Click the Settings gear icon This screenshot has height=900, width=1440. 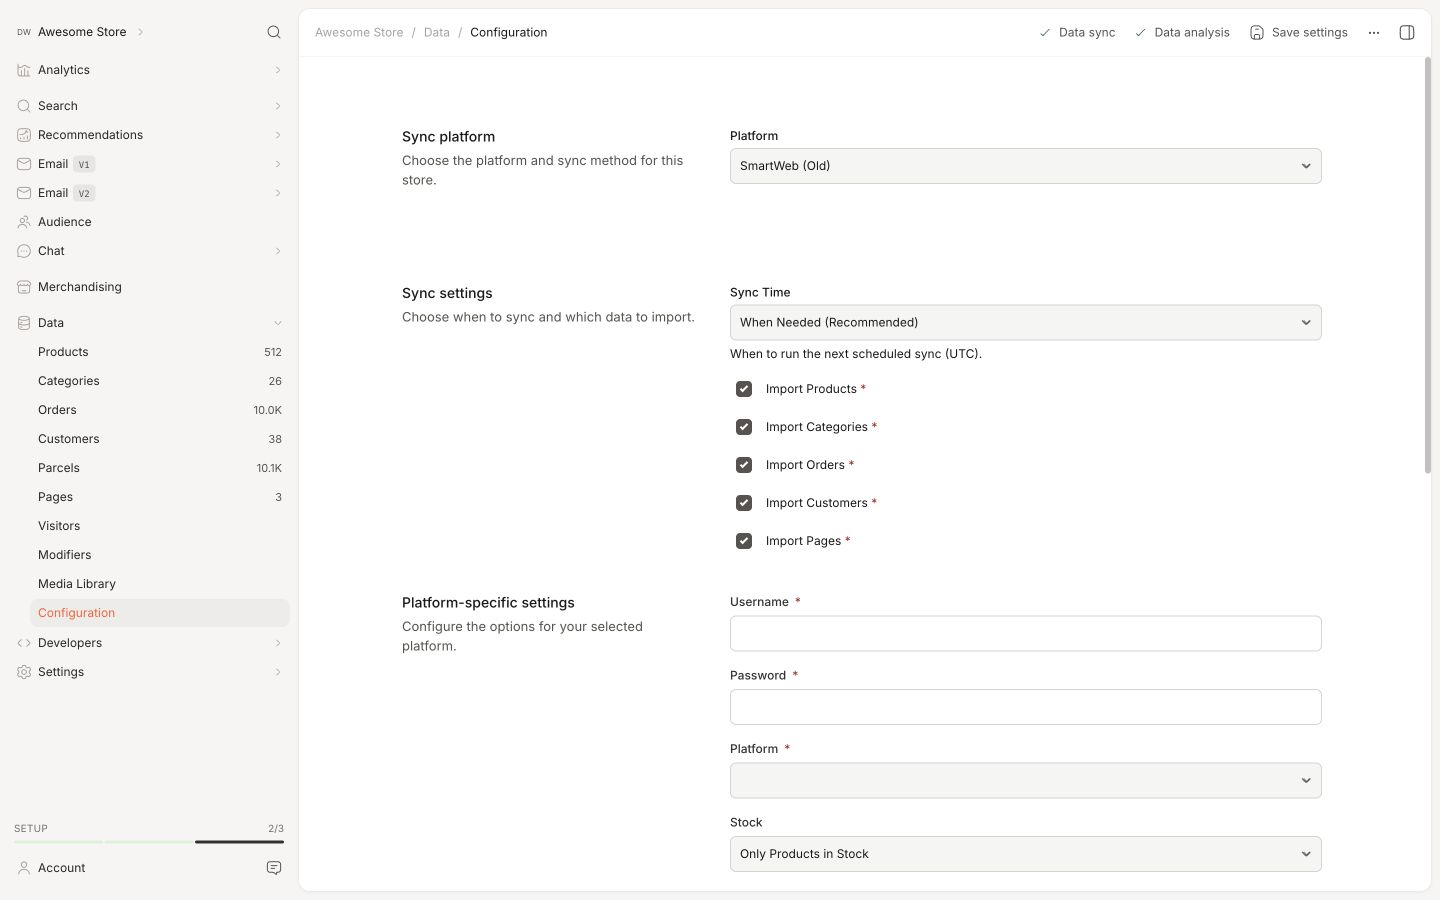coord(24,672)
